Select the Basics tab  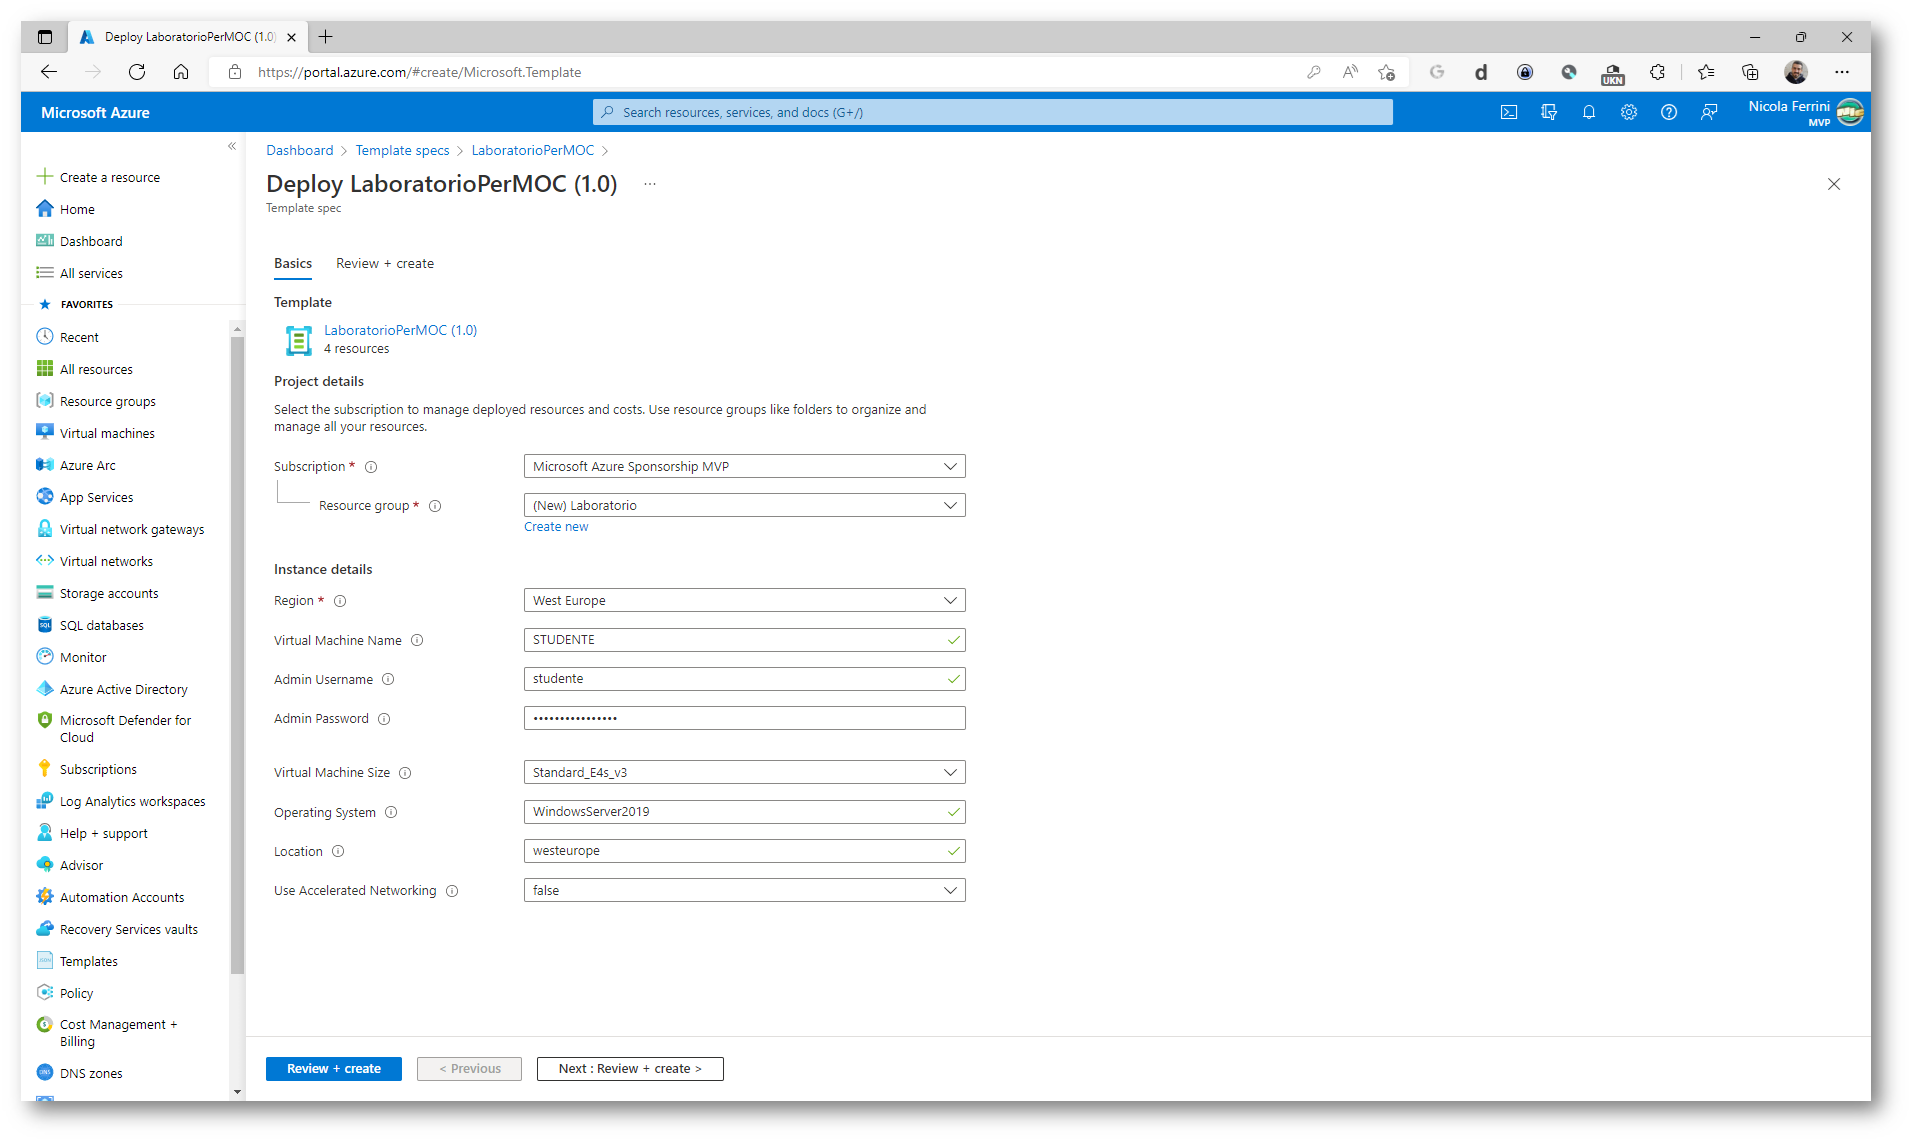coord(293,264)
